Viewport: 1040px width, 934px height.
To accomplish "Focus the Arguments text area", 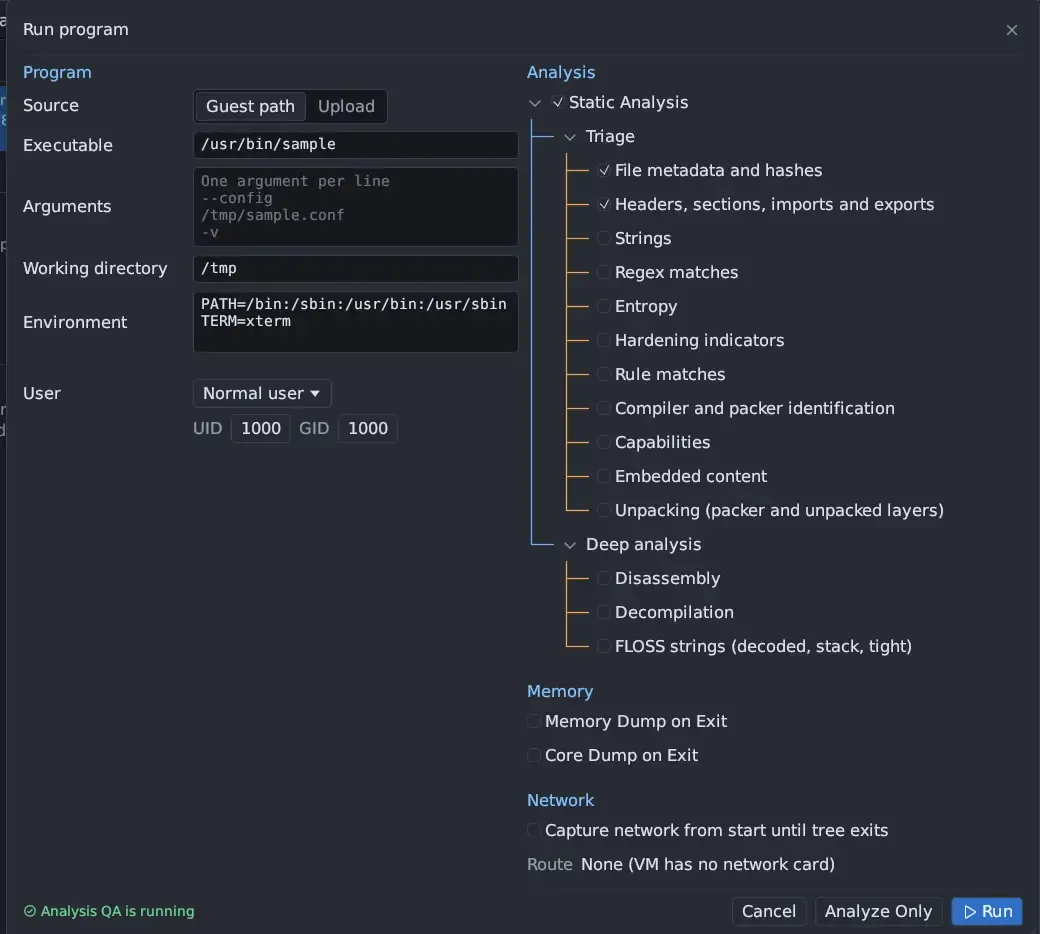I will 356,207.
